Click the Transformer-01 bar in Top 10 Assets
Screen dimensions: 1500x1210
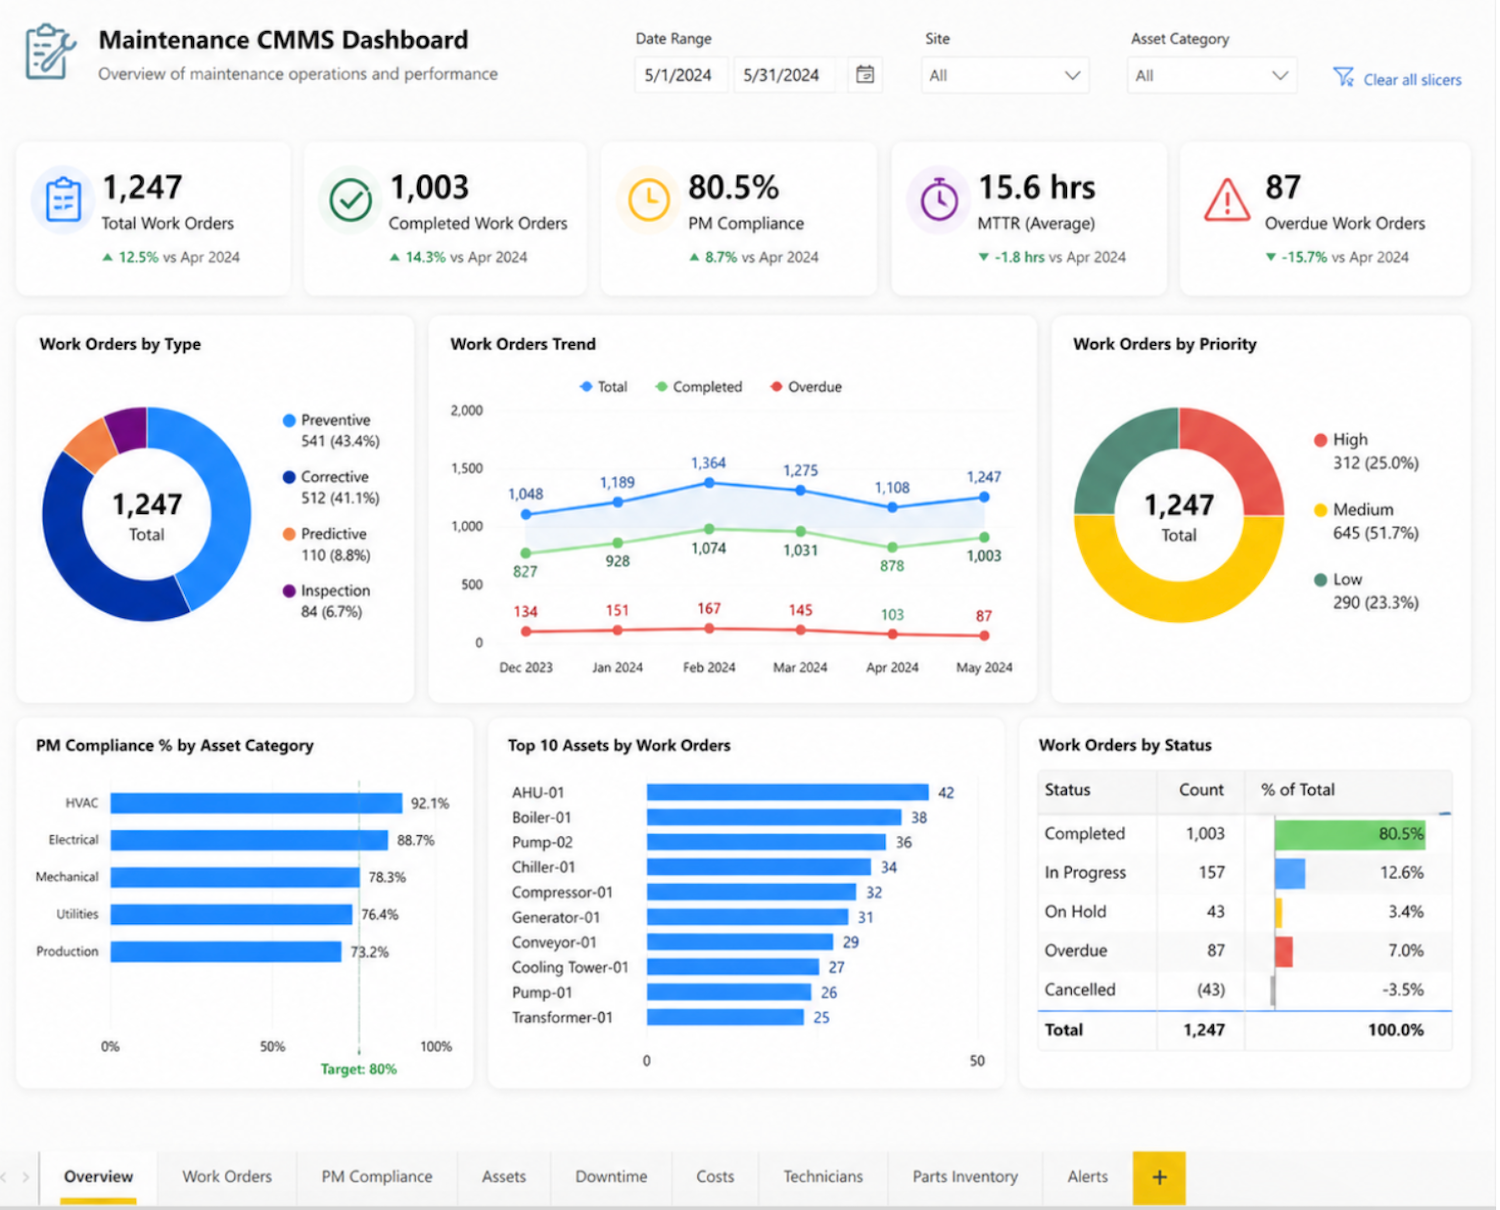725,1018
